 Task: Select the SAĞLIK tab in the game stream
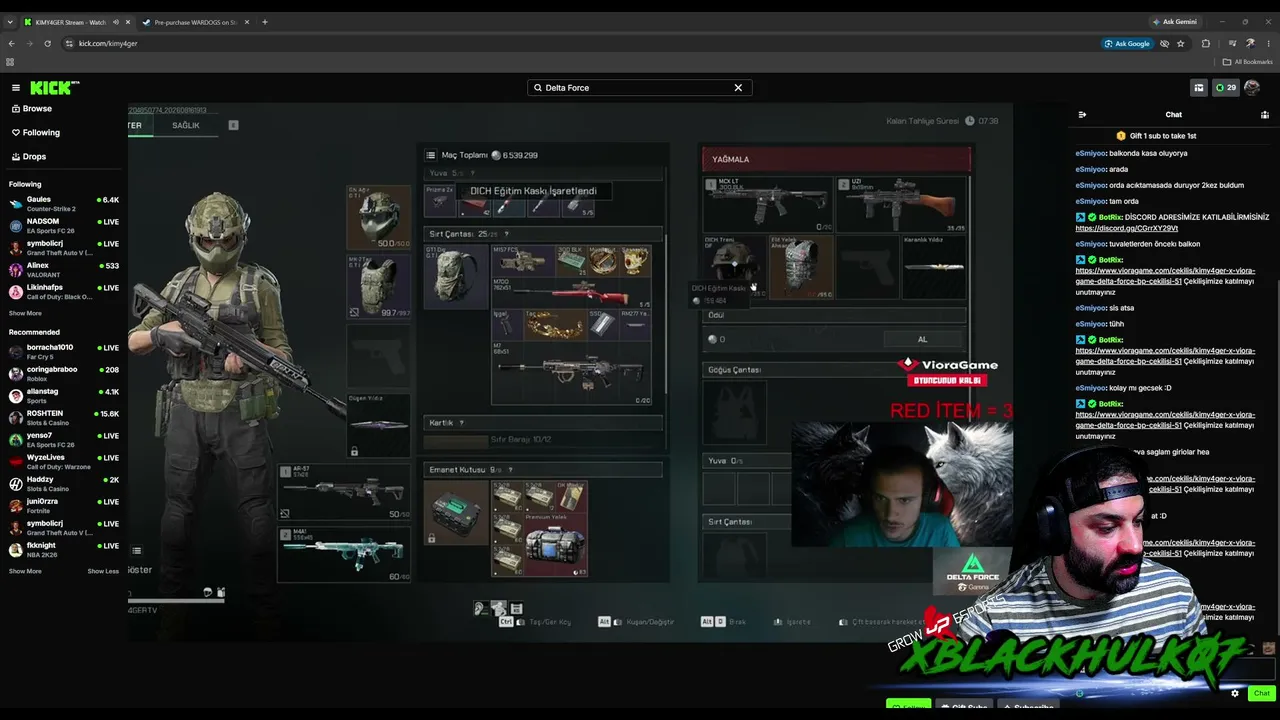point(186,126)
